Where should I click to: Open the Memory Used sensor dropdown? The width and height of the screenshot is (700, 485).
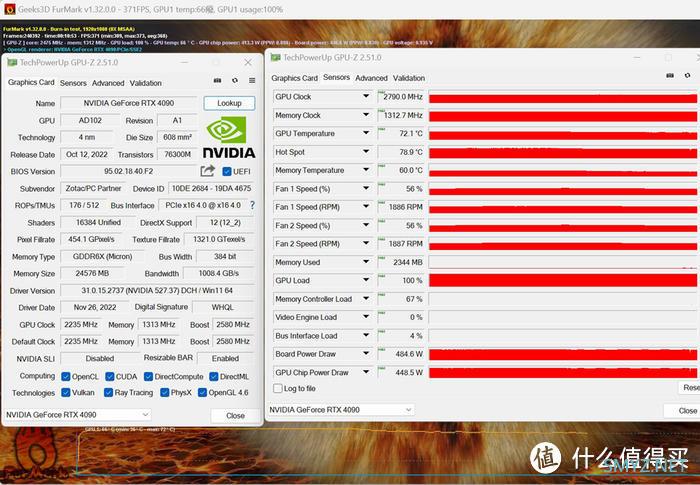pyautogui.click(x=366, y=262)
